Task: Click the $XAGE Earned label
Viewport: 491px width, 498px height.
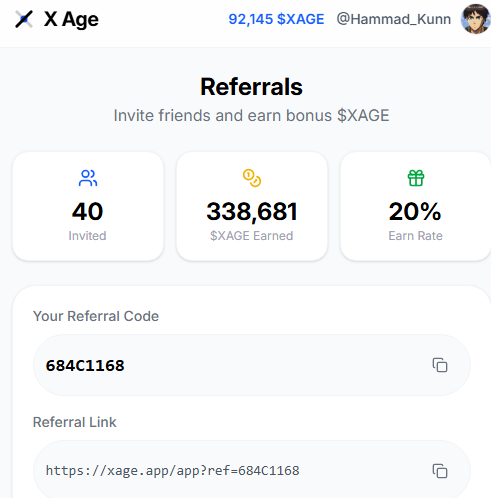Action: click(x=252, y=236)
